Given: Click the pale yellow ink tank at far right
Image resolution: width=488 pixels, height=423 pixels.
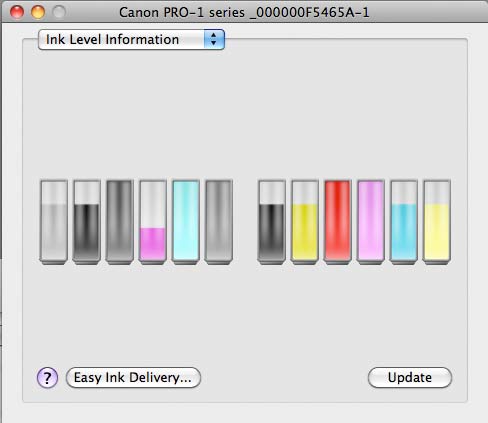Looking at the screenshot, I should [437, 222].
